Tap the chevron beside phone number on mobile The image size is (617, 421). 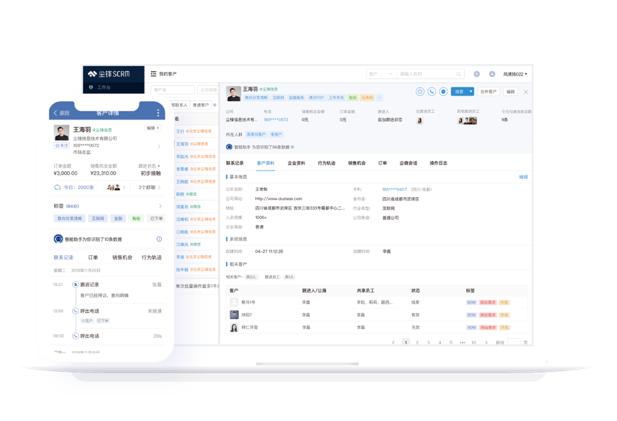click(x=159, y=146)
